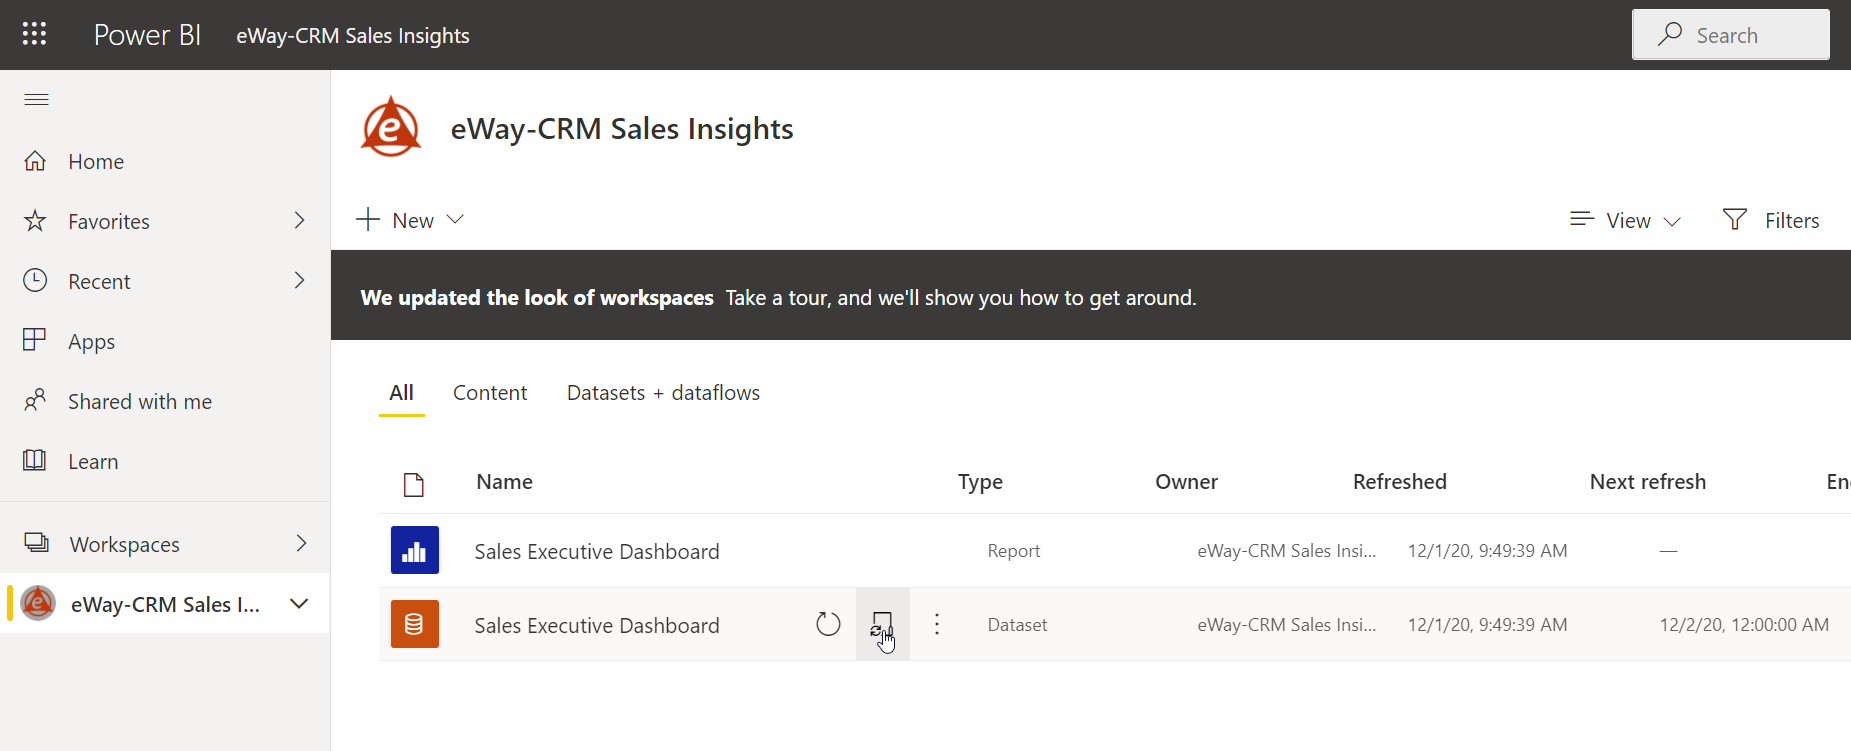Image resolution: width=1851 pixels, height=751 pixels.
Task: Click the eWay-CRM sidebar workspace avatar
Action: (38, 603)
